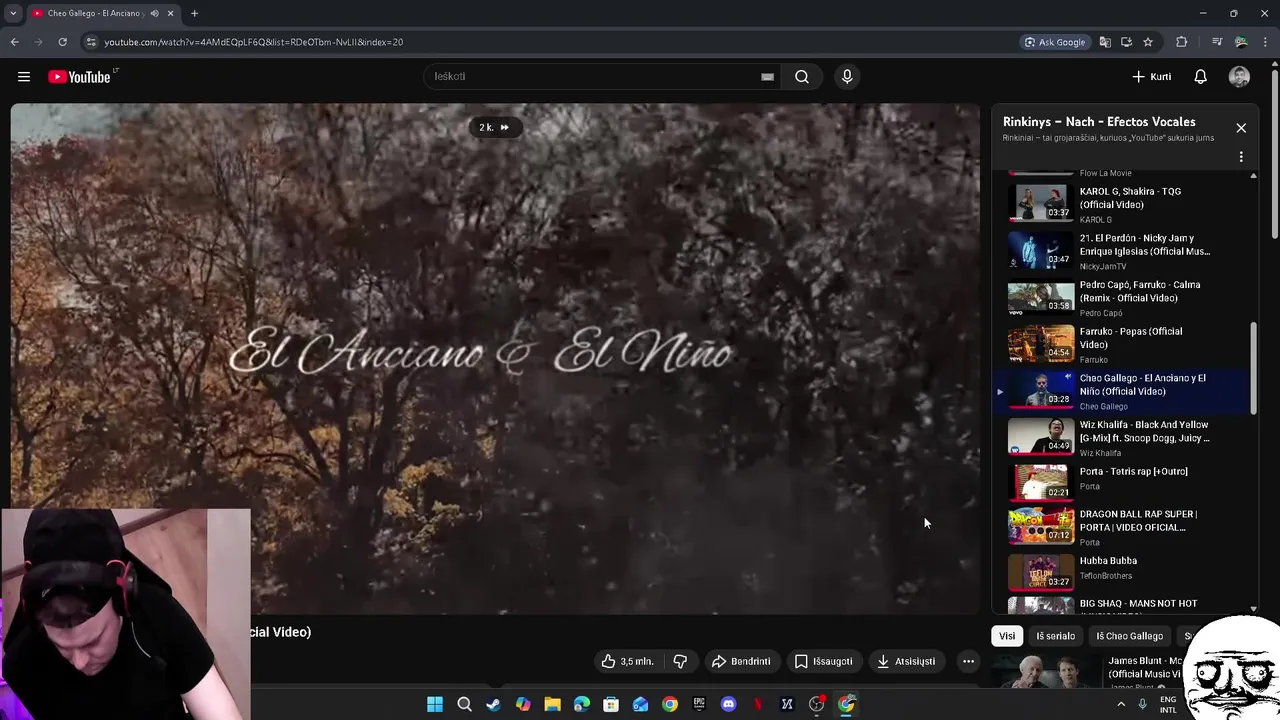Play Hubba Bubba playlist item
The image size is (1280, 720).
coord(1120,570)
